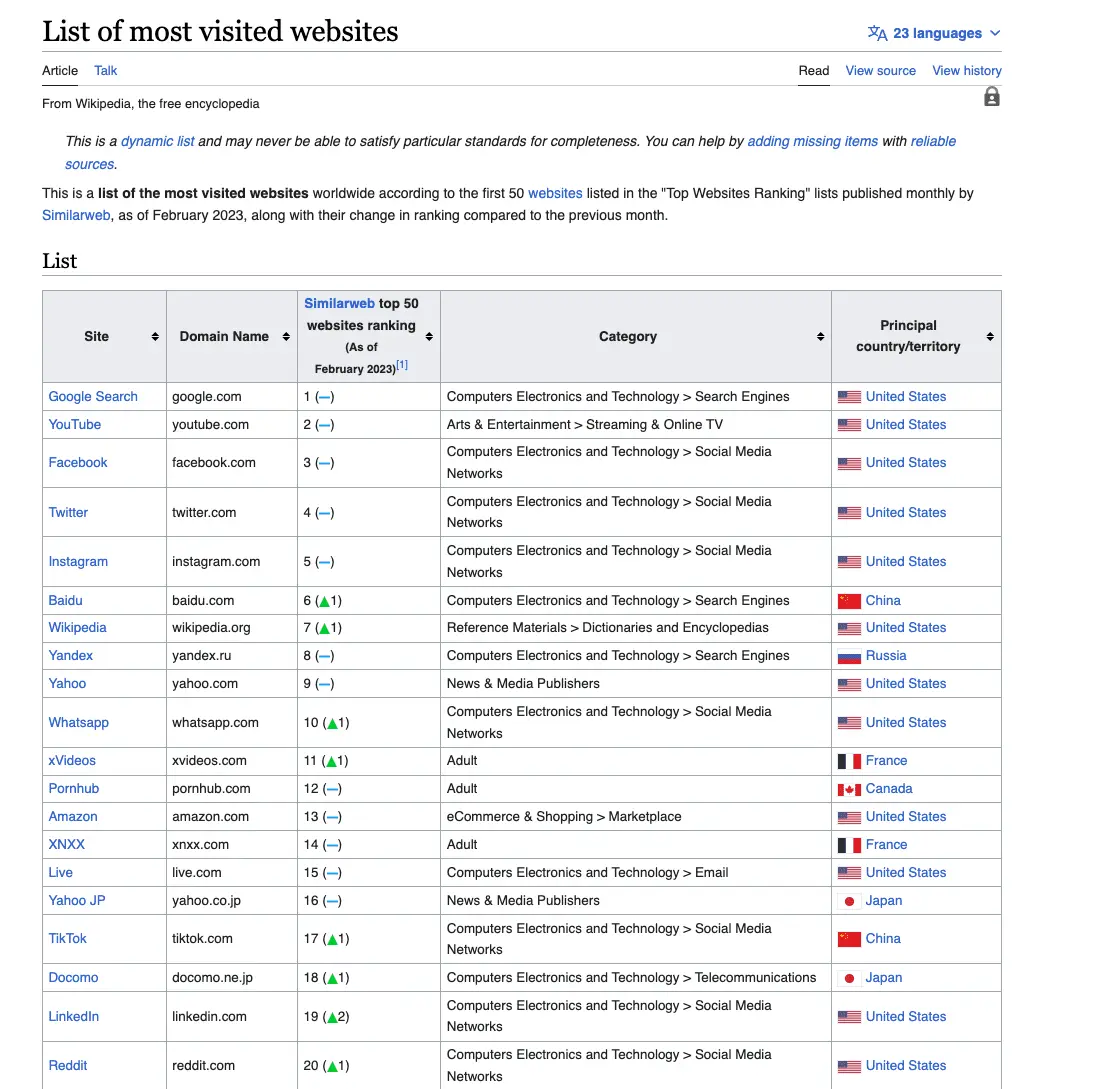
Task: Follow the 'adding missing items' link
Action: point(812,141)
